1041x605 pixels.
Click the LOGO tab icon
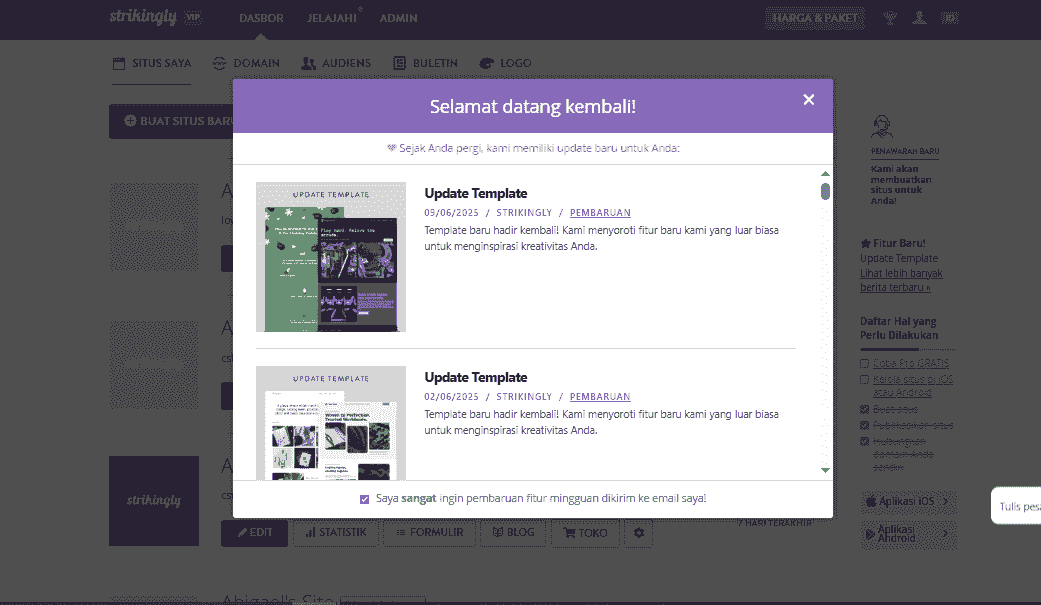tap(487, 63)
